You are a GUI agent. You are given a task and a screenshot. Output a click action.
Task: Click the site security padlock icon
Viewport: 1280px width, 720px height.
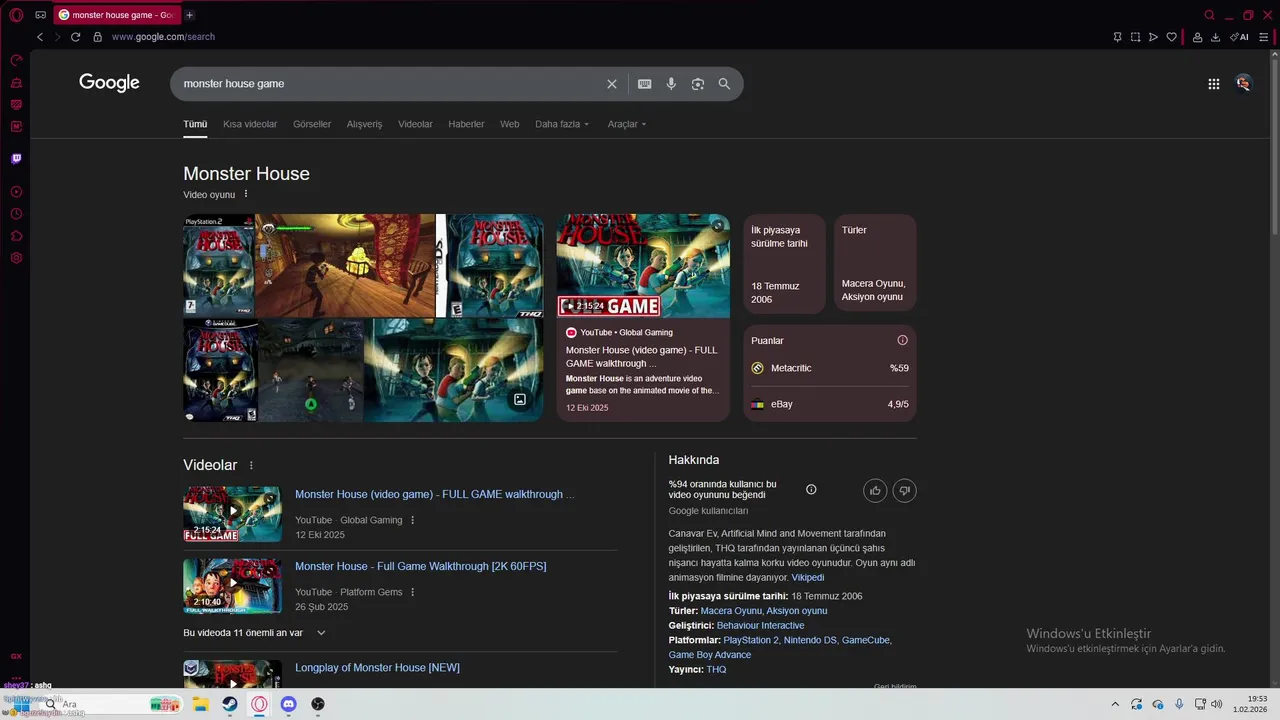pyautogui.click(x=97, y=37)
